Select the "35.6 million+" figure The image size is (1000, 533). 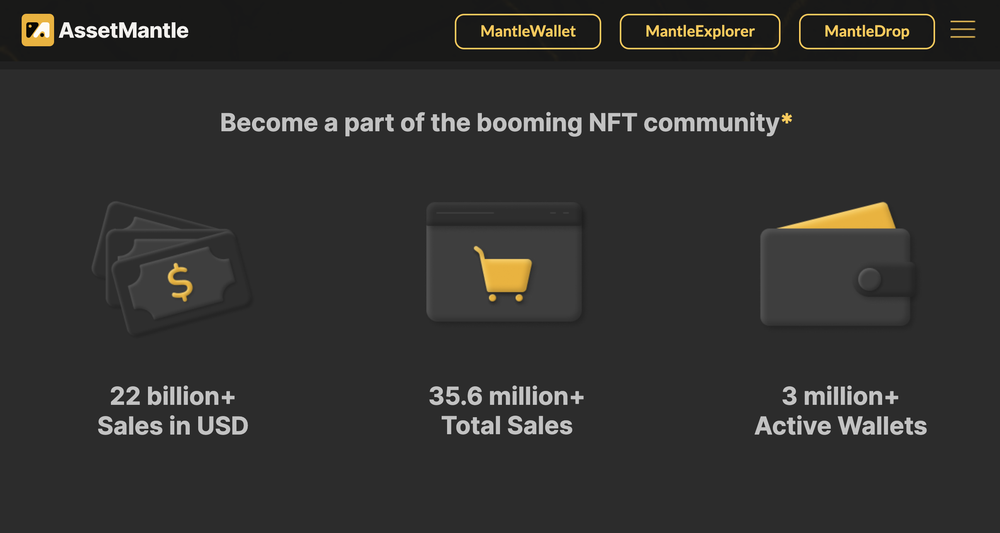pos(506,396)
